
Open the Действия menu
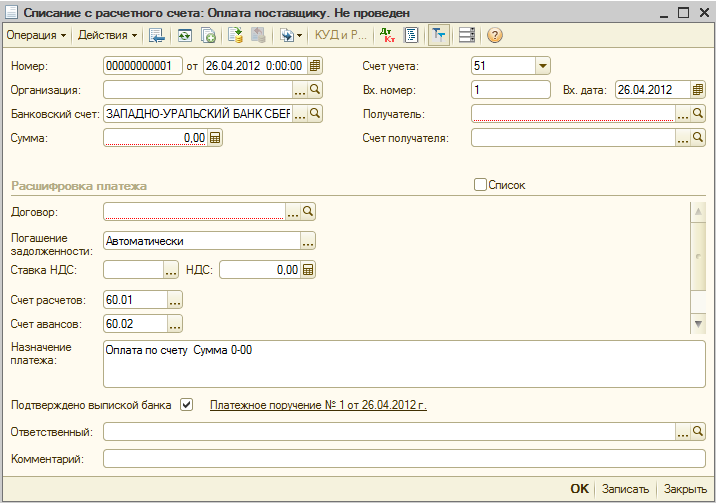[107, 35]
